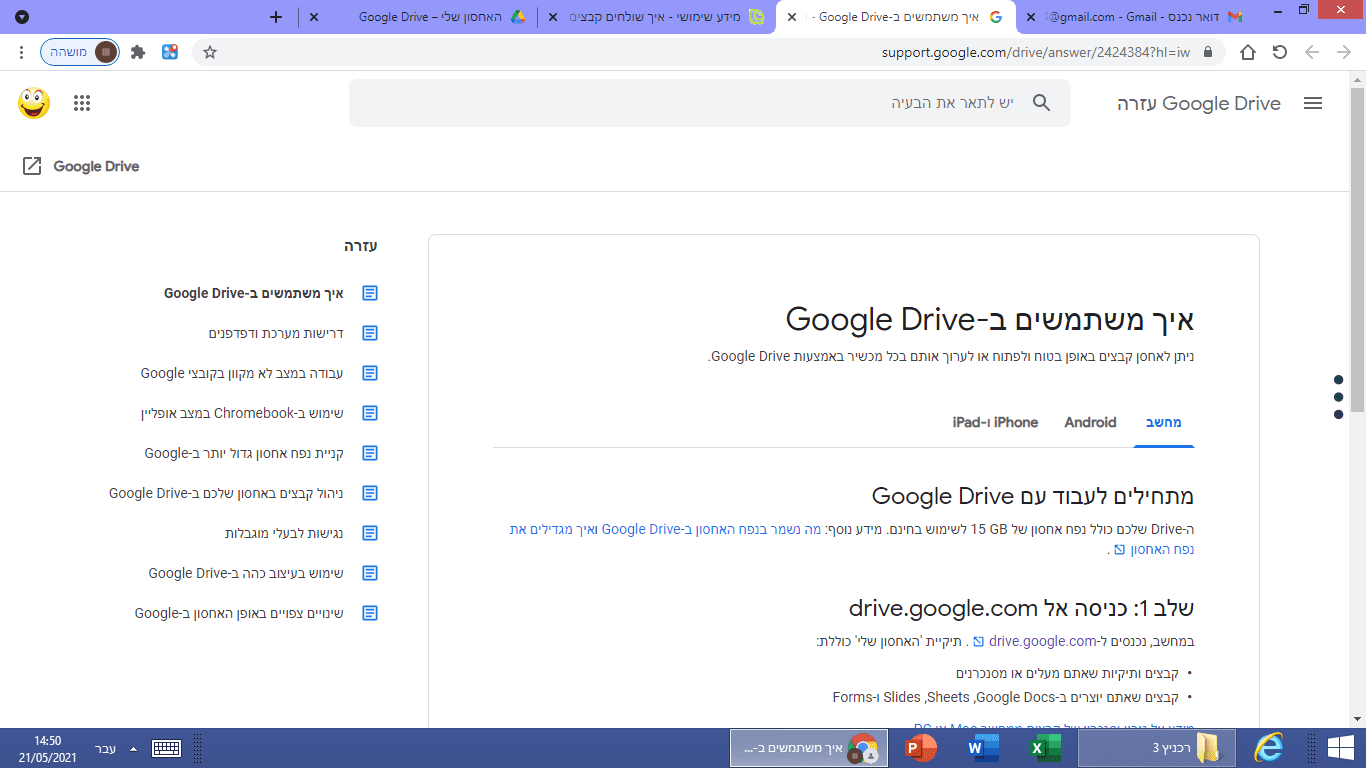Bookmark this page with the star icon
The image size is (1366, 768).
210,52
